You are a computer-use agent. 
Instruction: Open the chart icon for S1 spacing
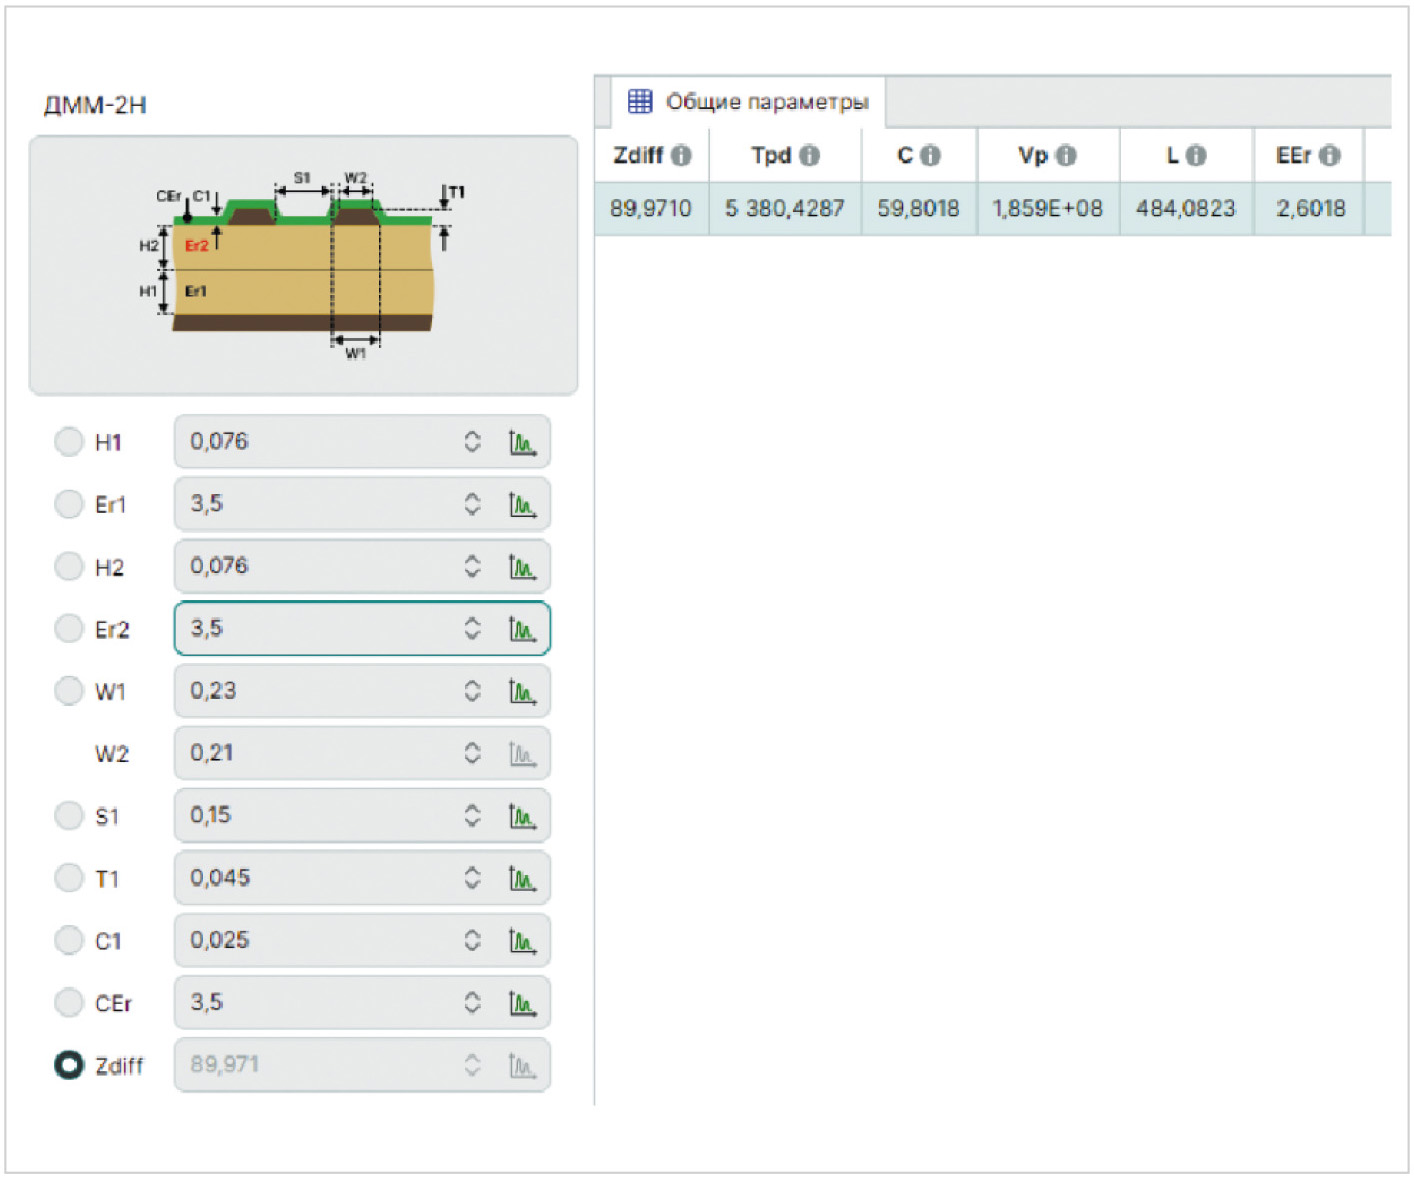tap(522, 816)
